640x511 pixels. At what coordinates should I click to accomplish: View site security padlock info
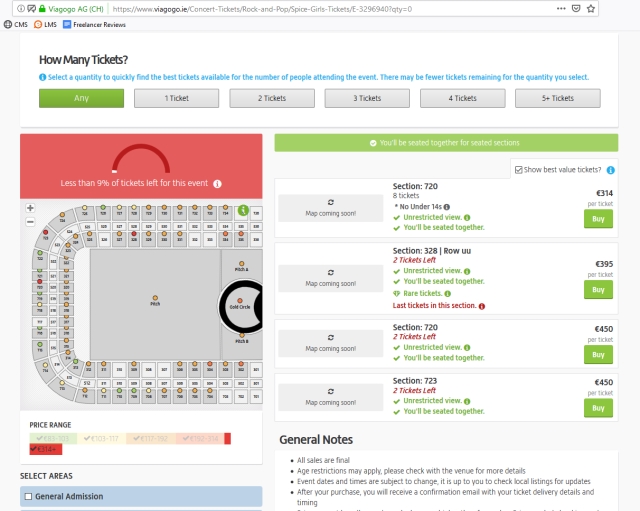42,9
